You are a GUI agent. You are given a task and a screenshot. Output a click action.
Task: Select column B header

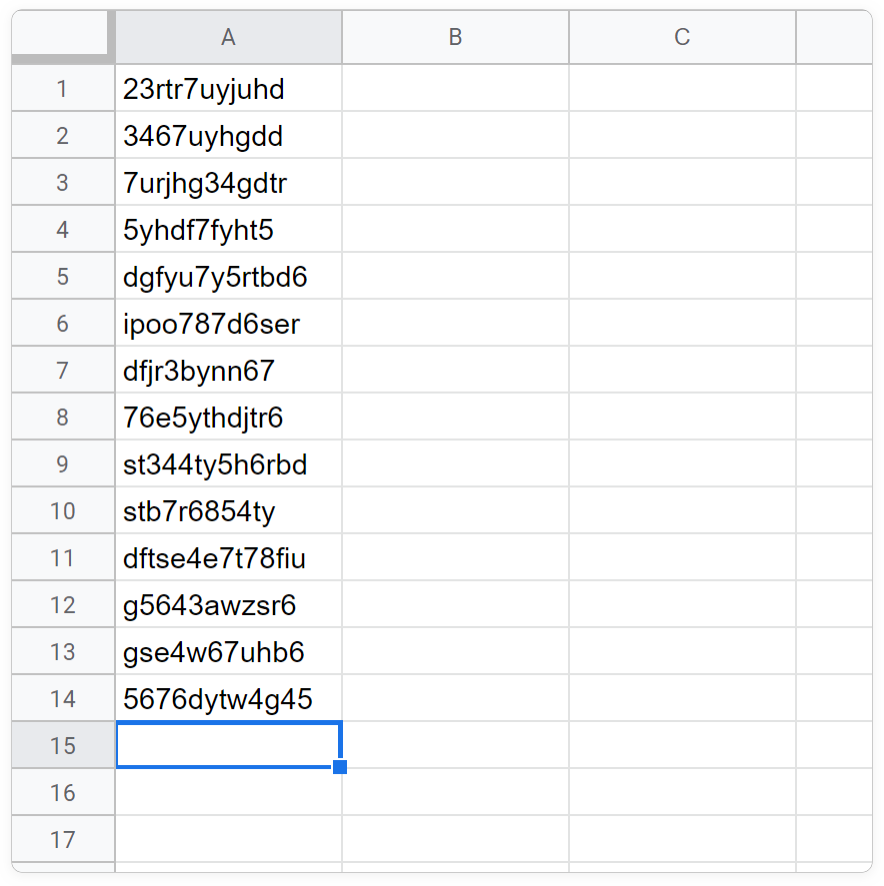tap(455, 37)
